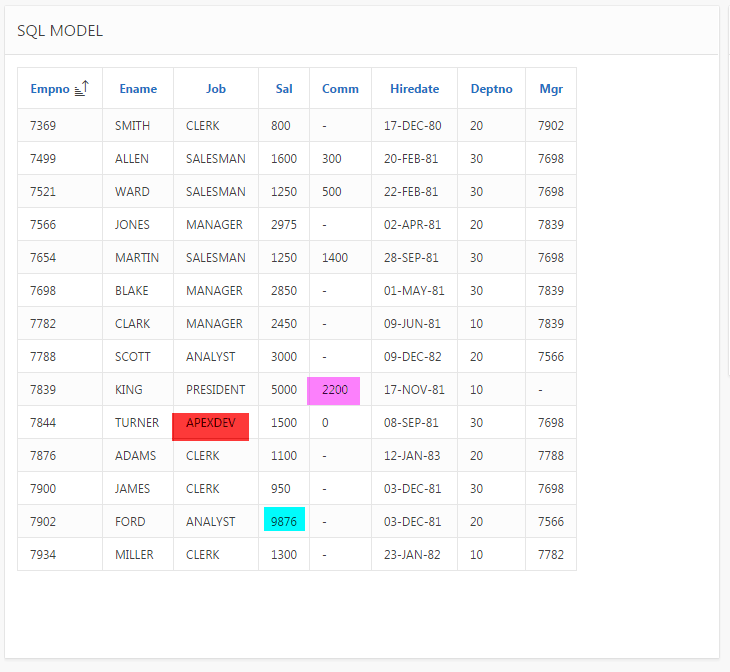Click hire date 09-JUN-81

pyautogui.click(x=412, y=324)
